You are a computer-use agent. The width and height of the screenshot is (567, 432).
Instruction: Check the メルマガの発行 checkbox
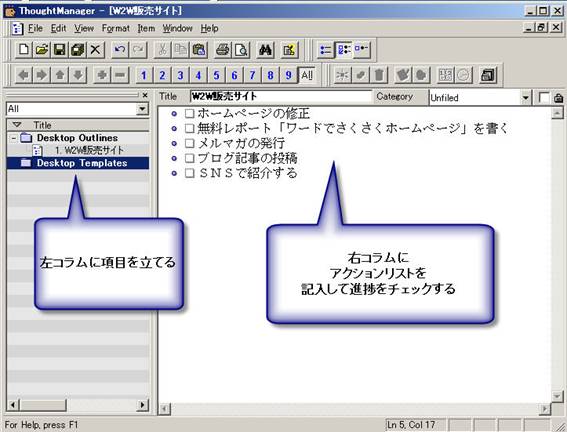pos(189,143)
